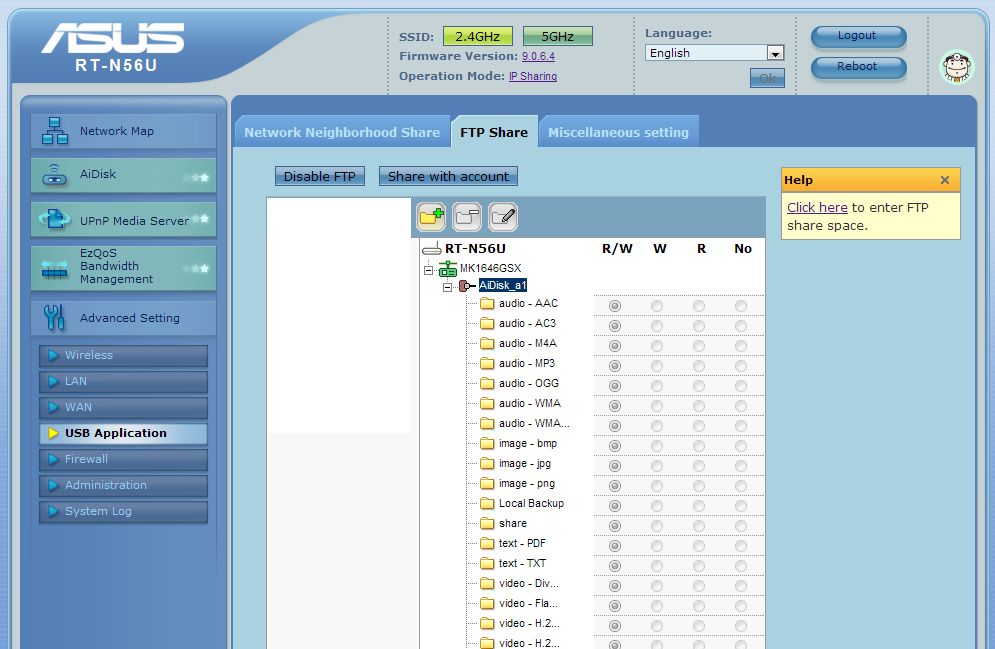Set audio - MP3 folder to read-only
This screenshot has height=649, width=995.
point(699,366)
